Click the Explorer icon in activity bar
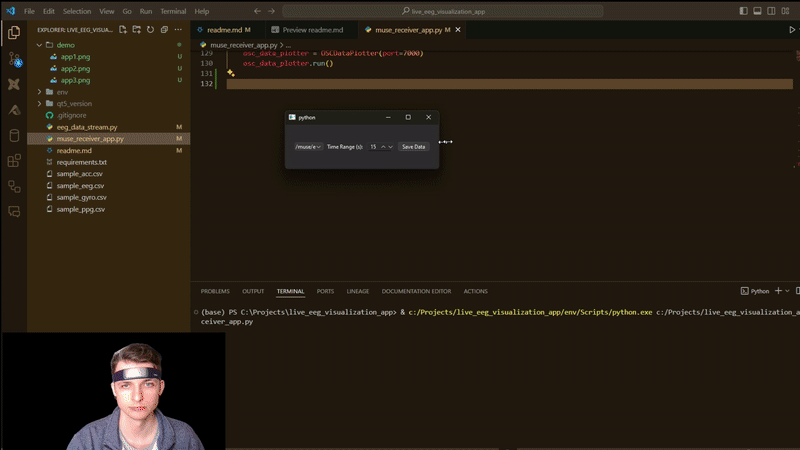800x450 pixels. (x=14, y=32)
